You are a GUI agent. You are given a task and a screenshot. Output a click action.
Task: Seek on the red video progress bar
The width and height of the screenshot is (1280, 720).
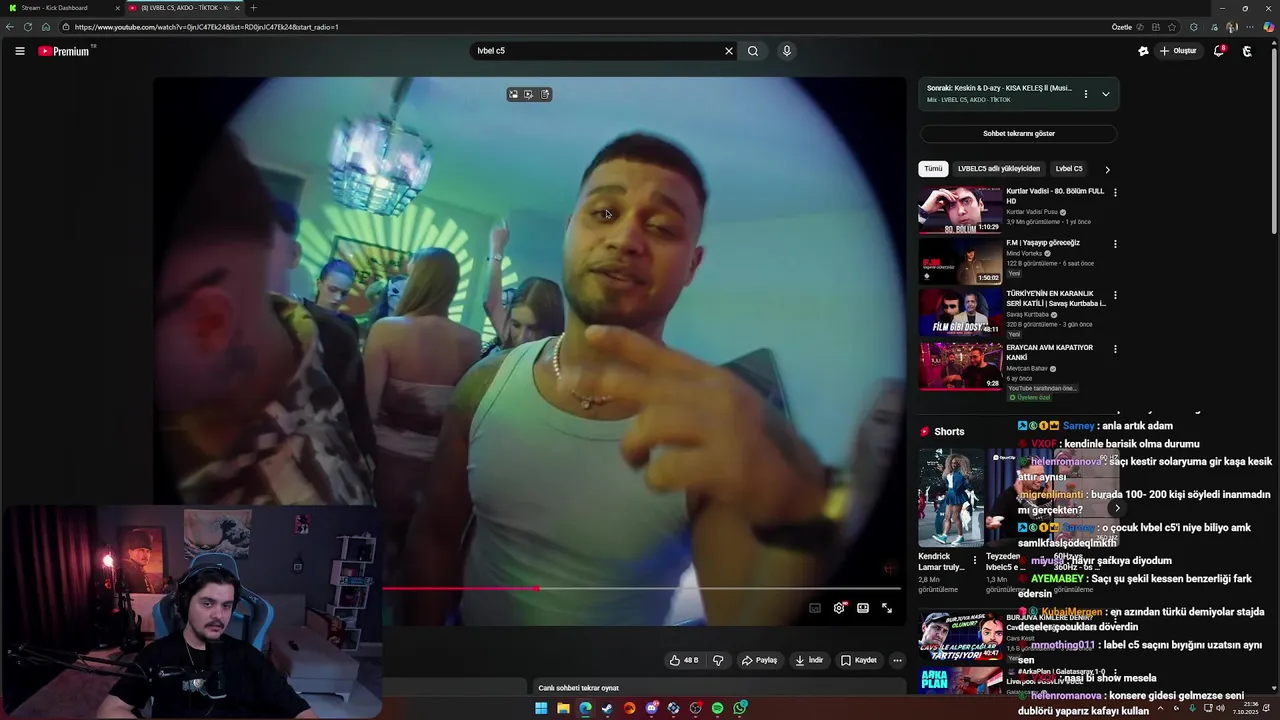click(640, 588)
